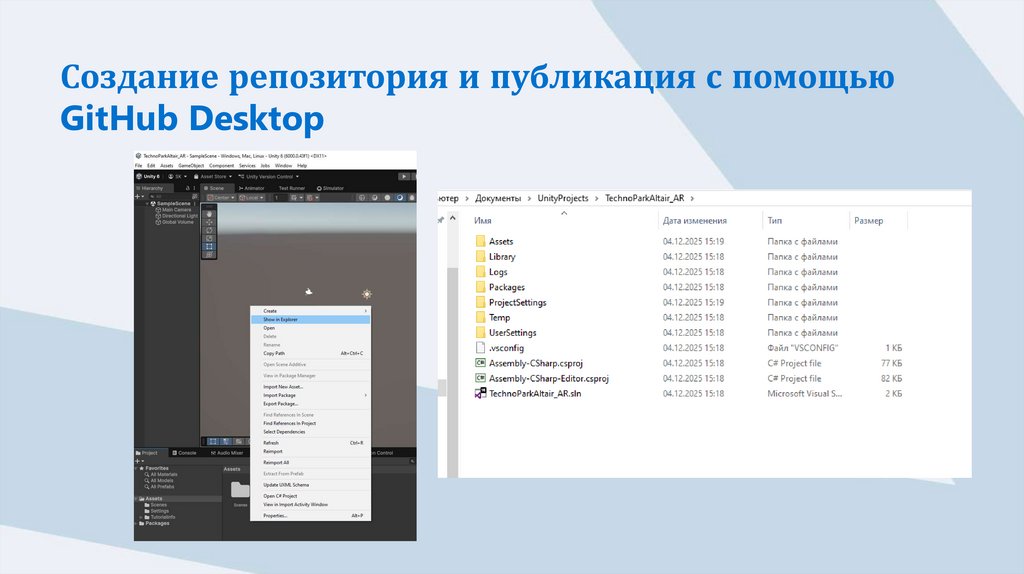Viewport: 1024px width, 574px height.
Task: Choose Reimport All in context menu
Action: pos(310,462)
